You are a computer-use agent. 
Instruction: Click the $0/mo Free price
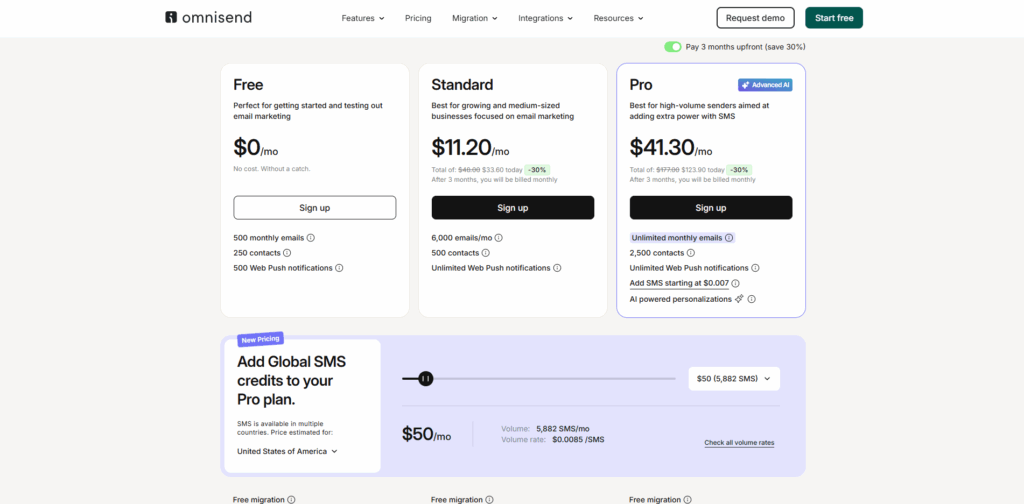(255, 148)
